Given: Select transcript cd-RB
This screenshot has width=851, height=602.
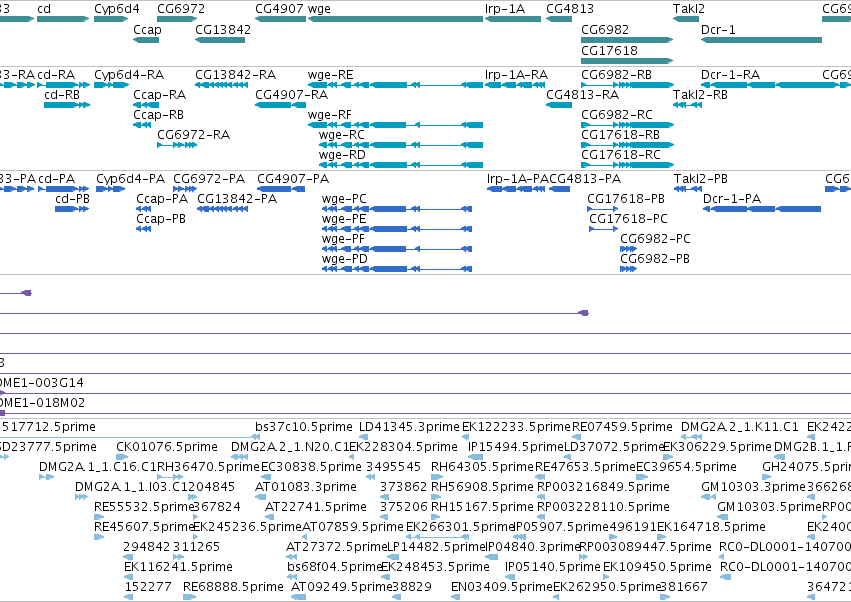Looking at the screenshot, I should pyautogui.click(x=62, y=94).
